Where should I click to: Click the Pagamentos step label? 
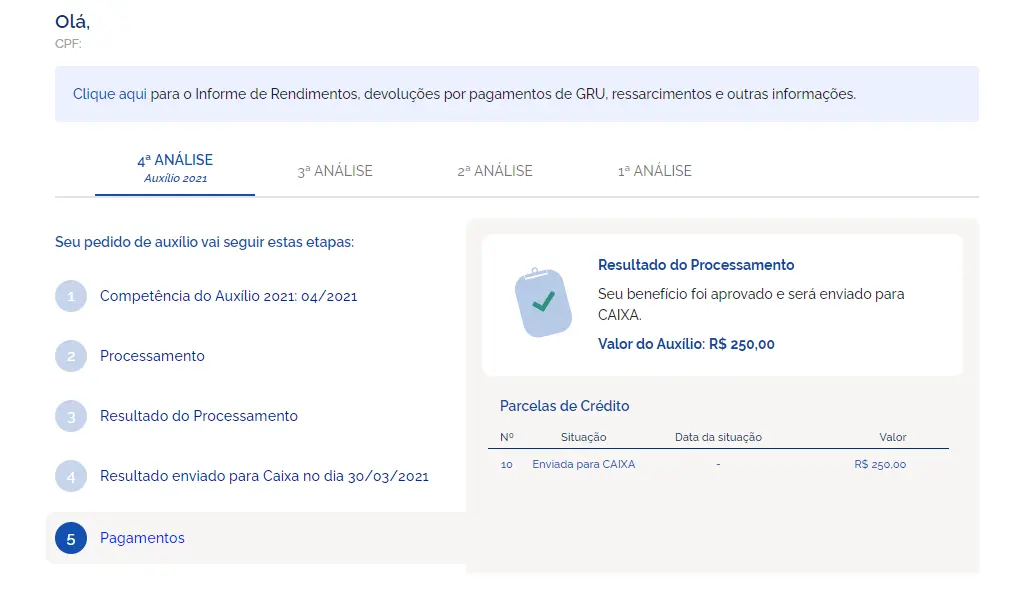(x=142, y=538)
